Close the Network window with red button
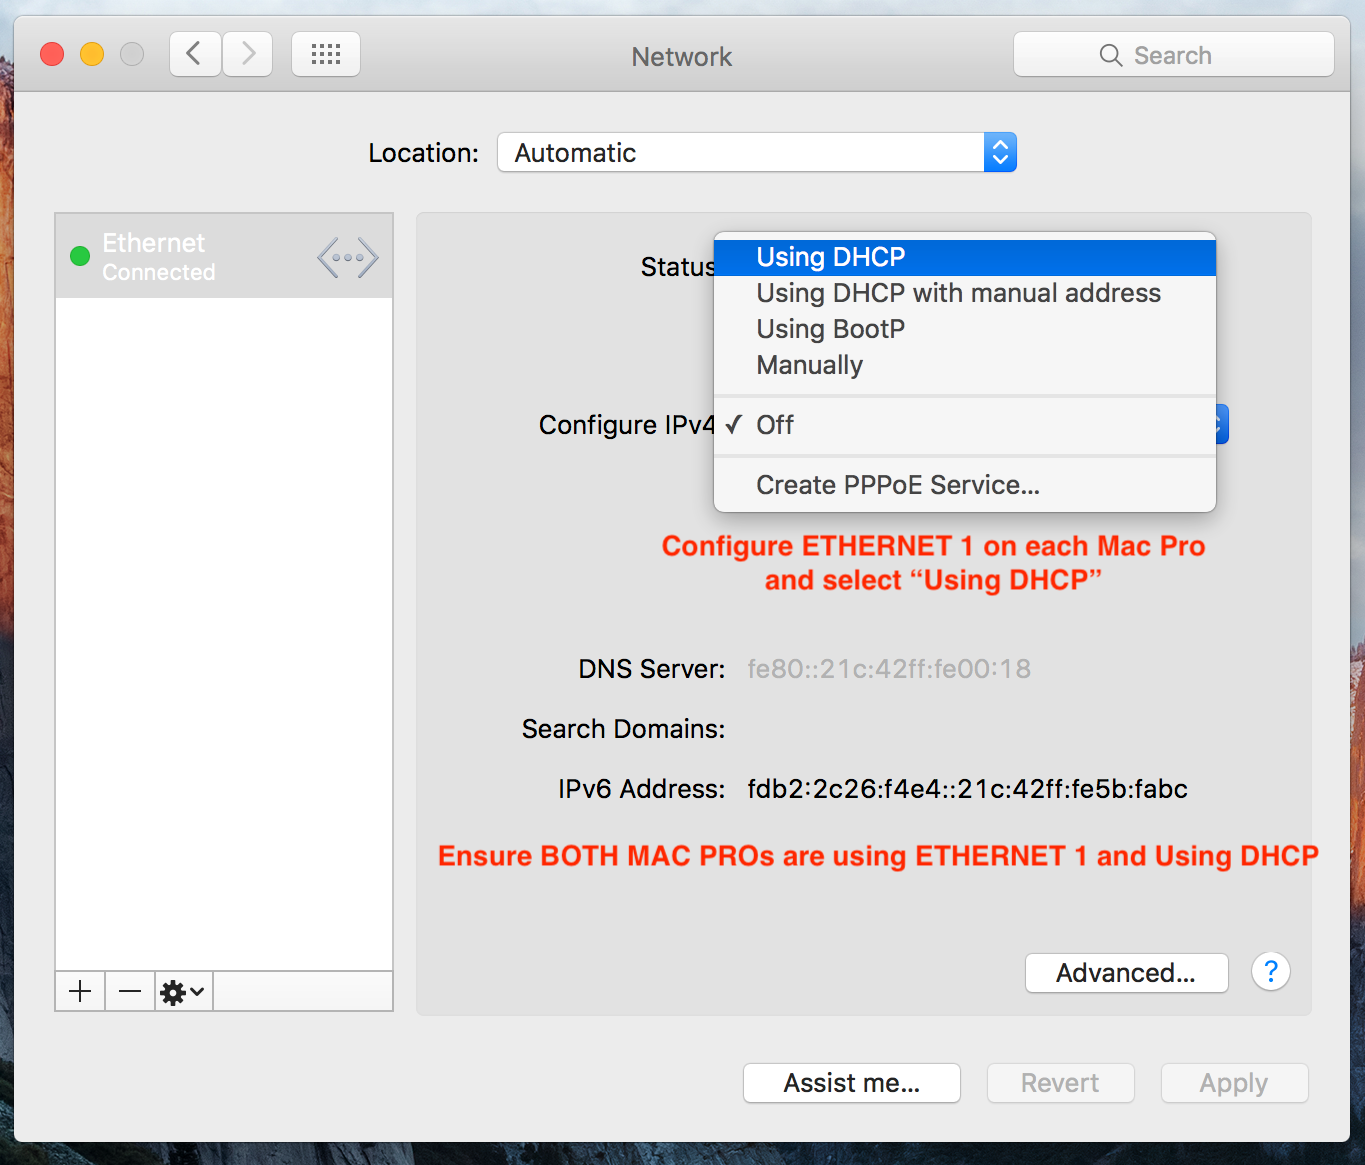 [52, 54]
